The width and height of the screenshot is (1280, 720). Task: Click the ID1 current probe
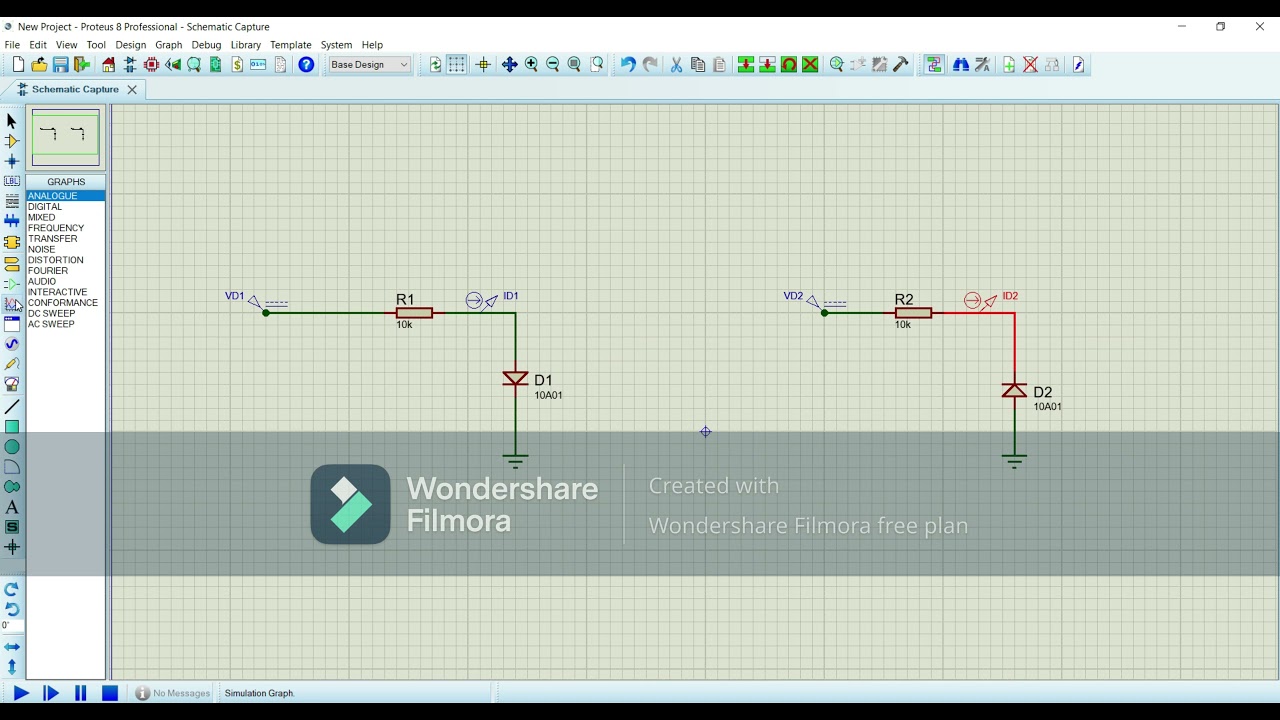(482, 300)
